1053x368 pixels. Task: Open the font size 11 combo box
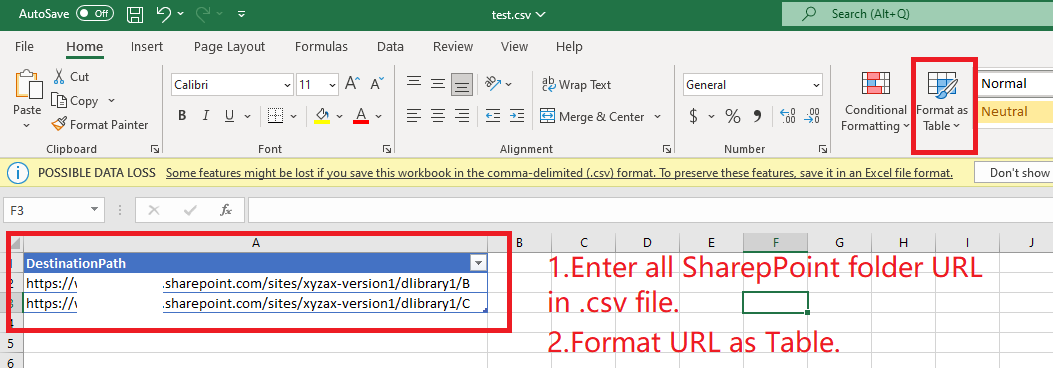[x=318, y=85]
